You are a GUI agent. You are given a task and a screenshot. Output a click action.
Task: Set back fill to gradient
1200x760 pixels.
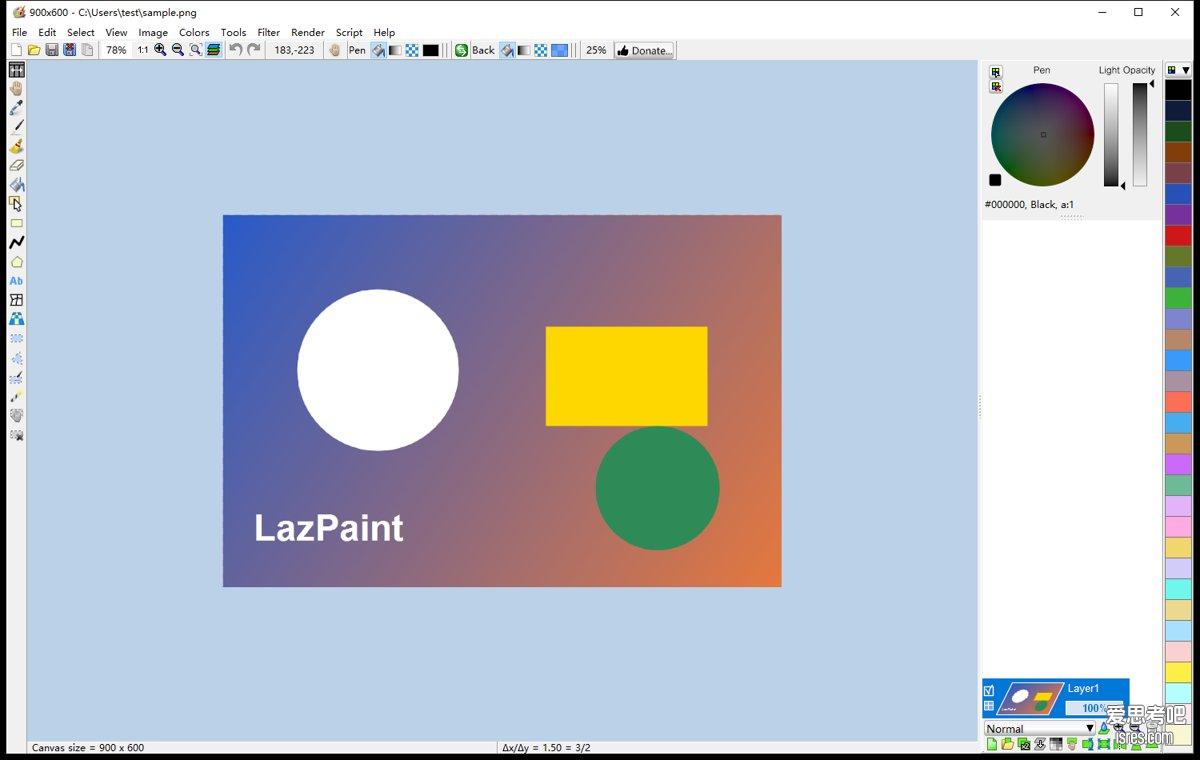(524, 50)
